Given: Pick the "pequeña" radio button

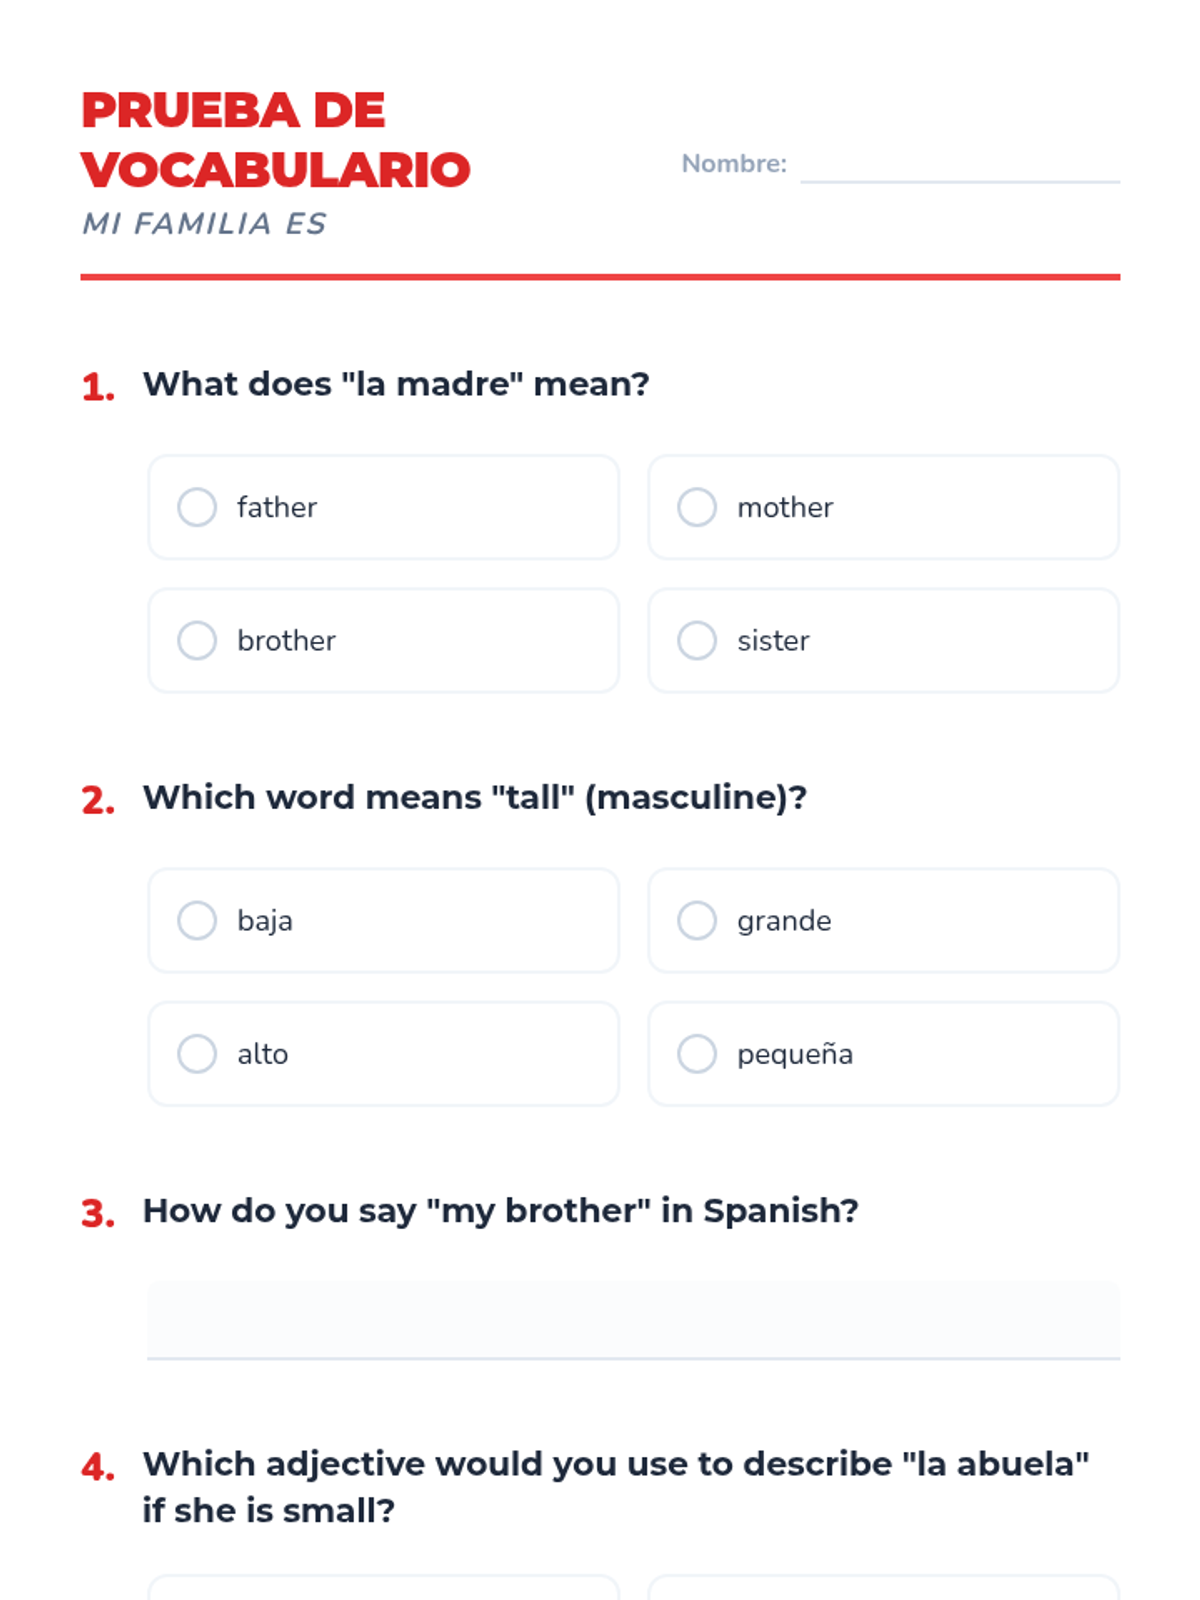Looking at the screenshot, I should point(697,1053).
